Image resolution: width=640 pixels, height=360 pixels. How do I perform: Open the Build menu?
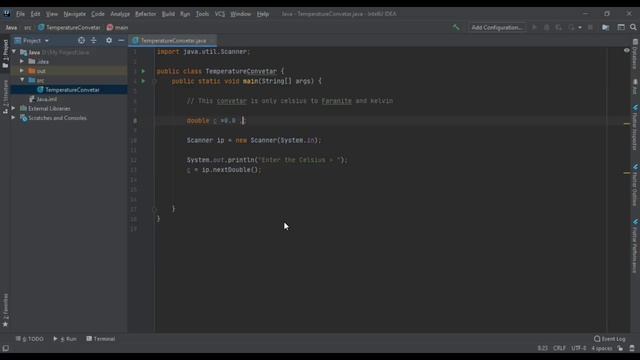(168, 13)
